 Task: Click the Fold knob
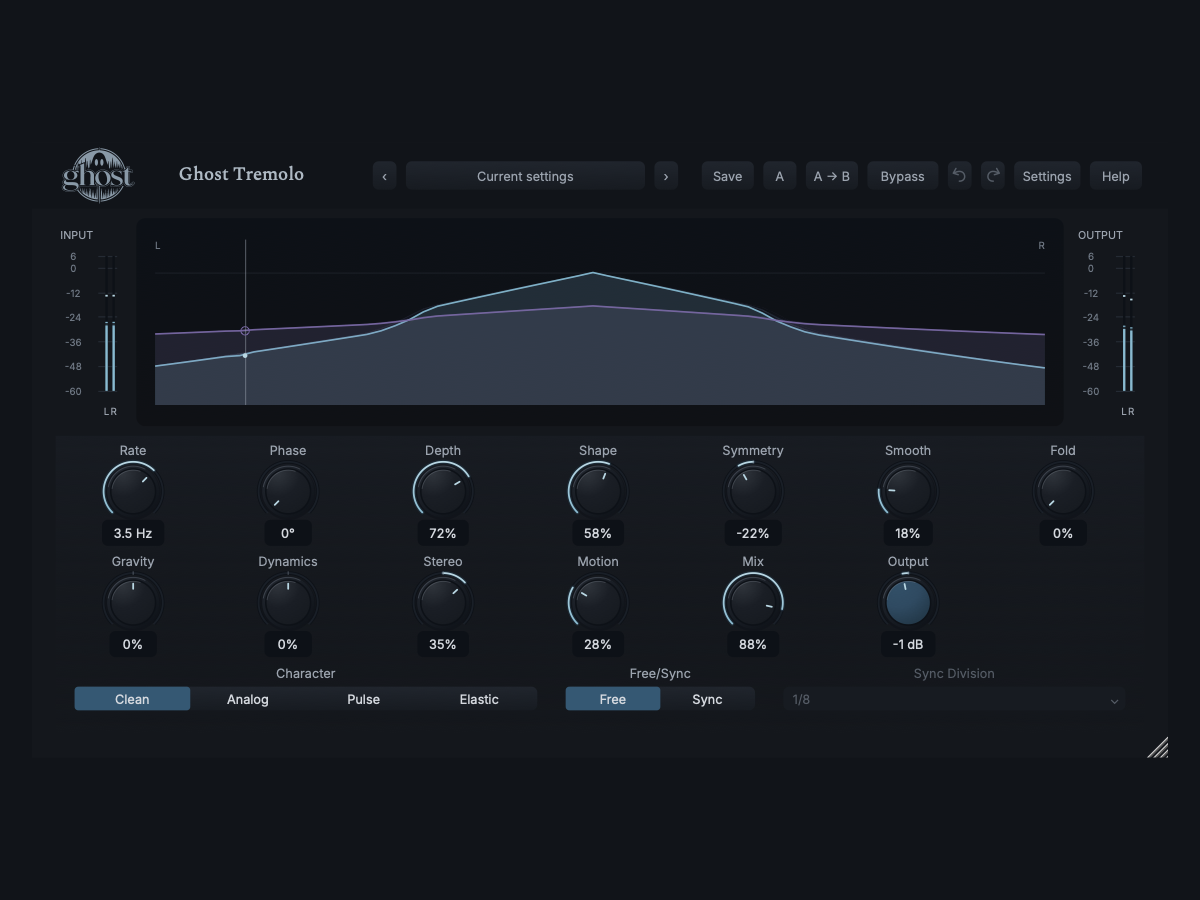pyautogui.click(x=1063, y=491)
